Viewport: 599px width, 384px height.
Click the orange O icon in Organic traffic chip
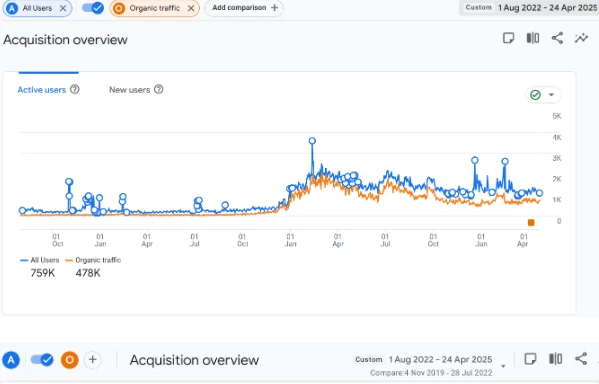[x=118, y=8]
